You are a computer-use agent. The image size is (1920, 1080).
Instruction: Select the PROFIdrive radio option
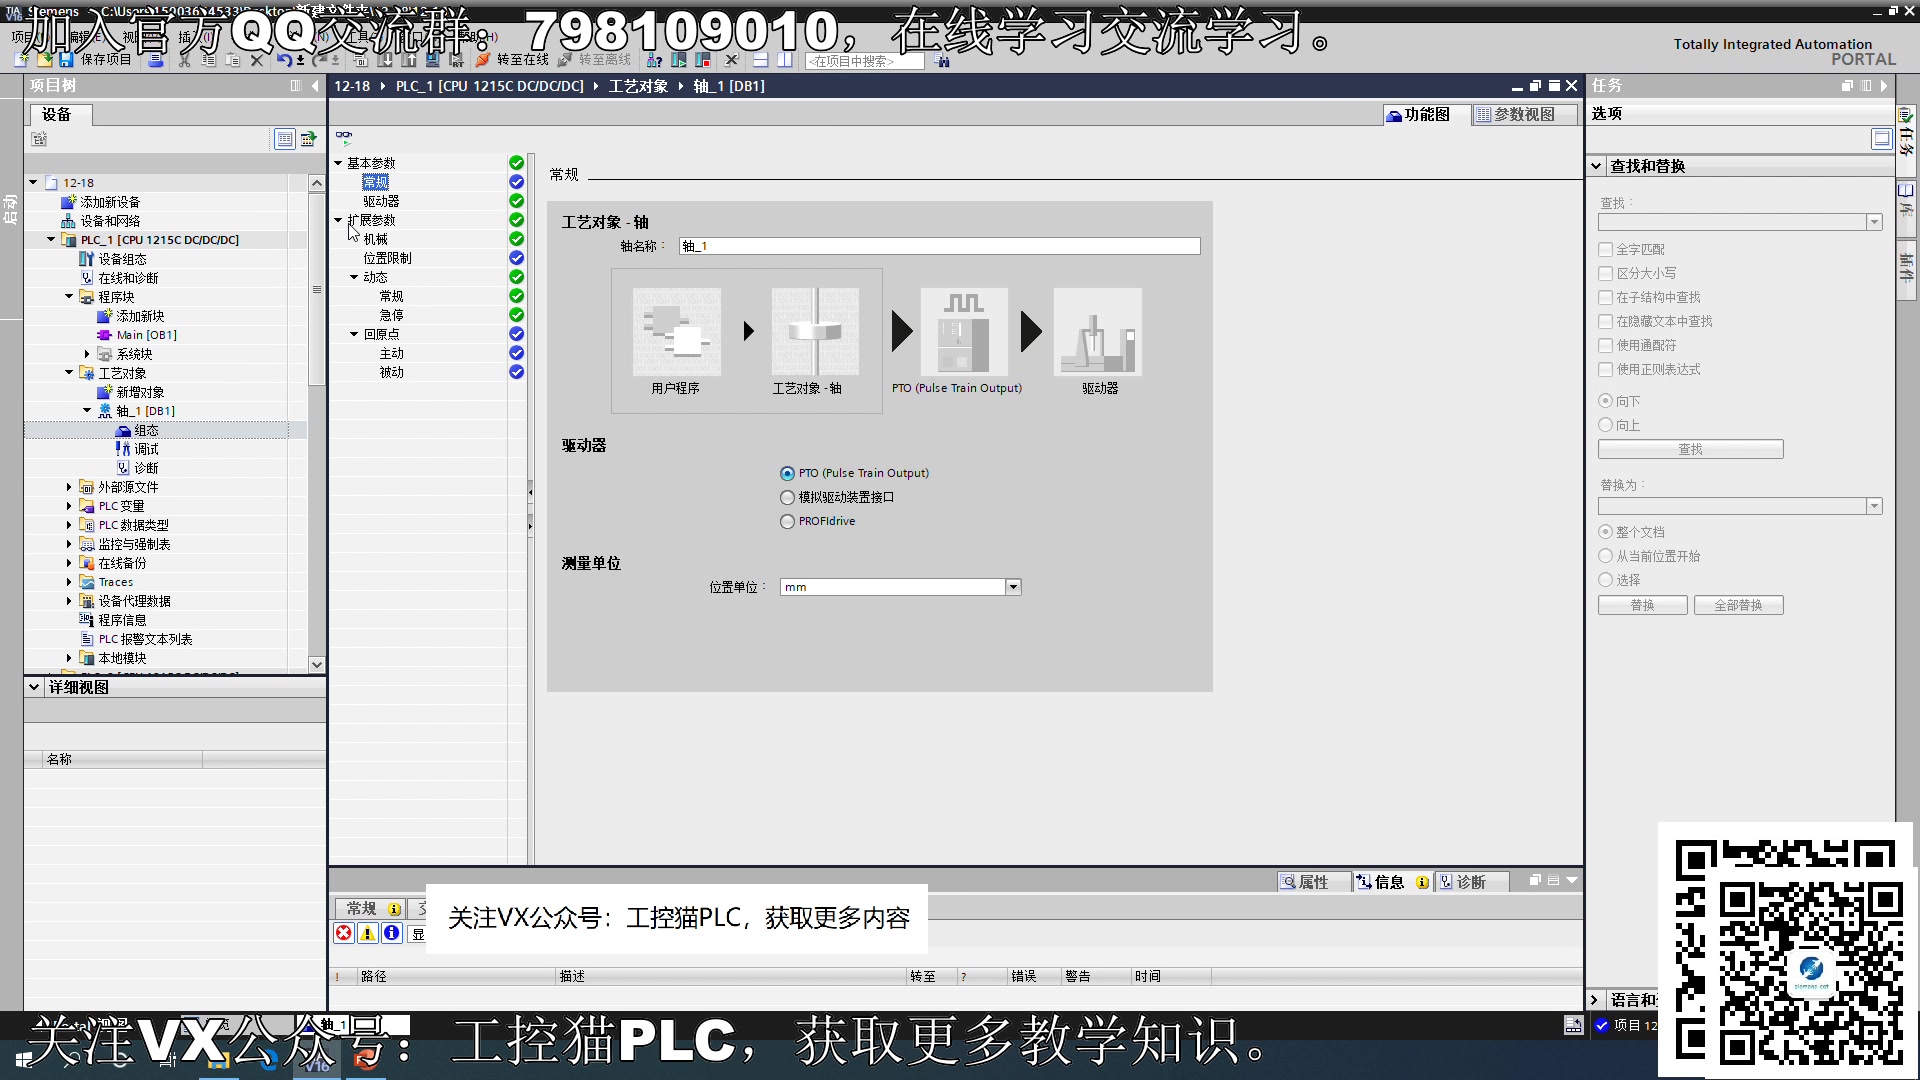pyautogui.click(x=788, y=521)
